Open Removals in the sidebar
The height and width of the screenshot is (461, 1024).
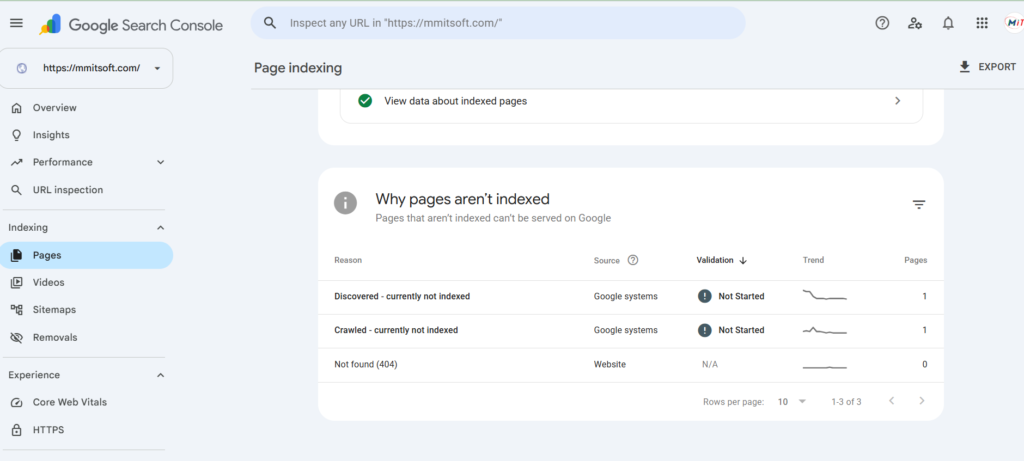pos(55,338)
